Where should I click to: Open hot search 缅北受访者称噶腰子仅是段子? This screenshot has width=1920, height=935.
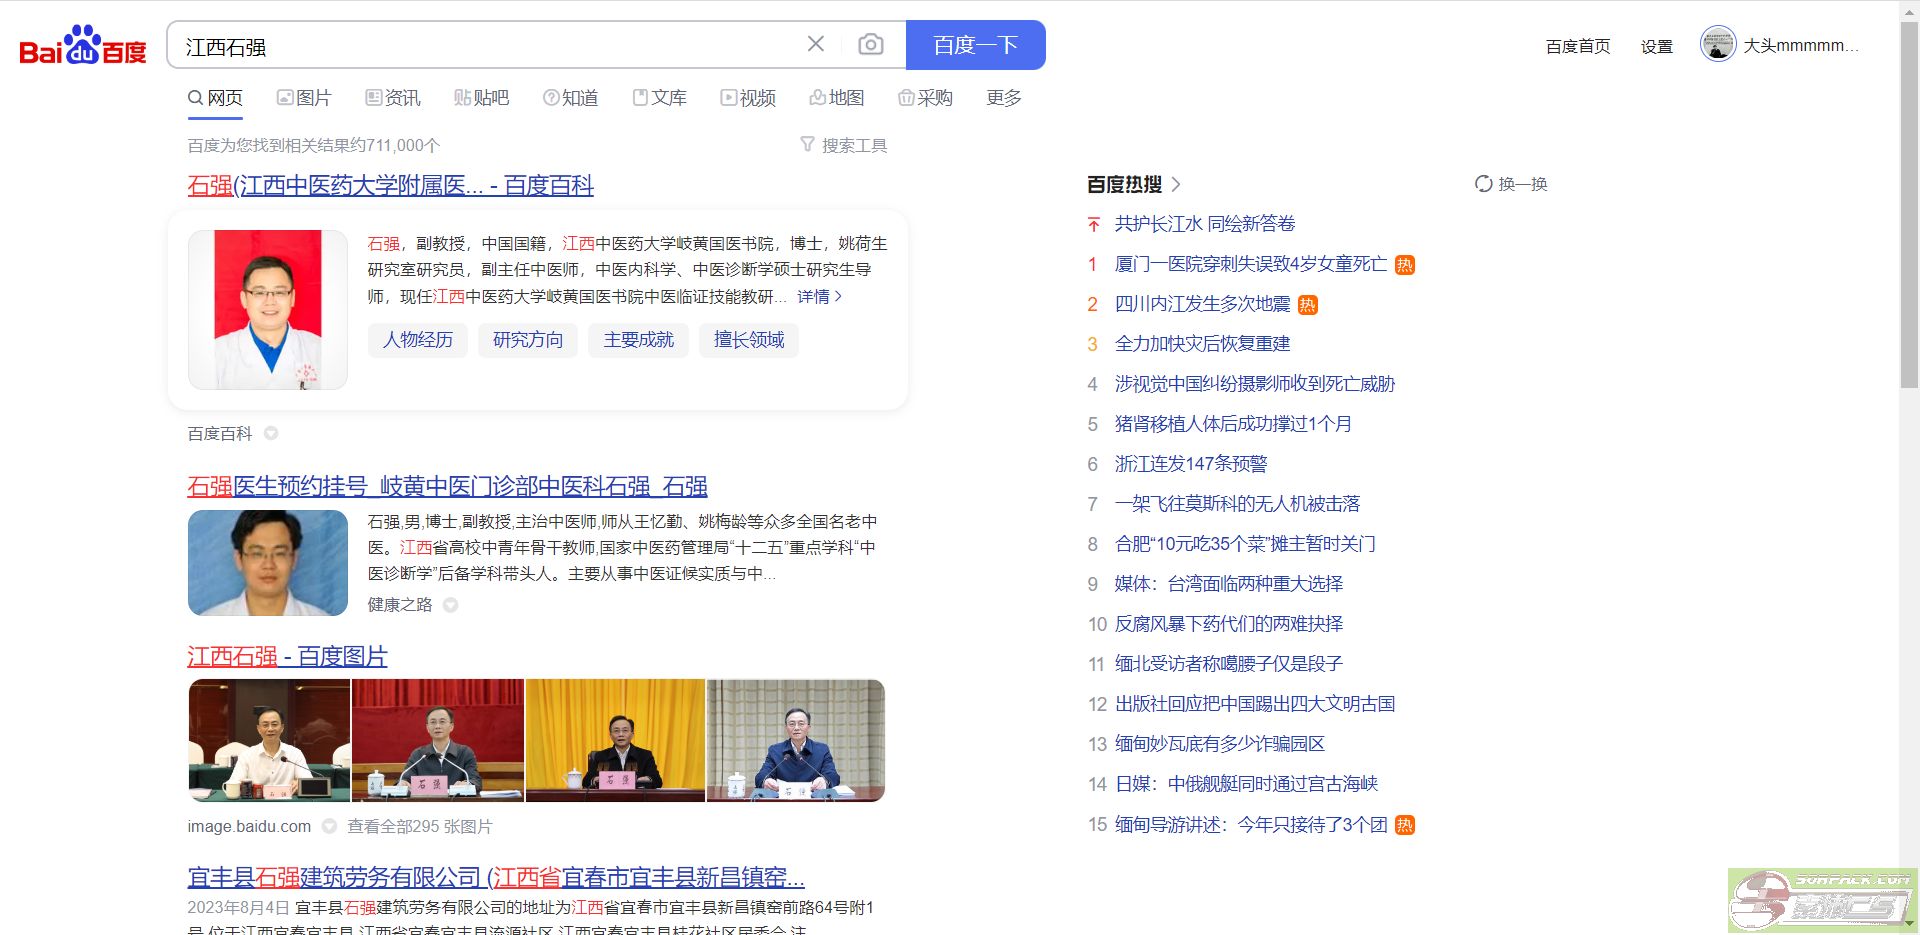[x=1229, y=664]
